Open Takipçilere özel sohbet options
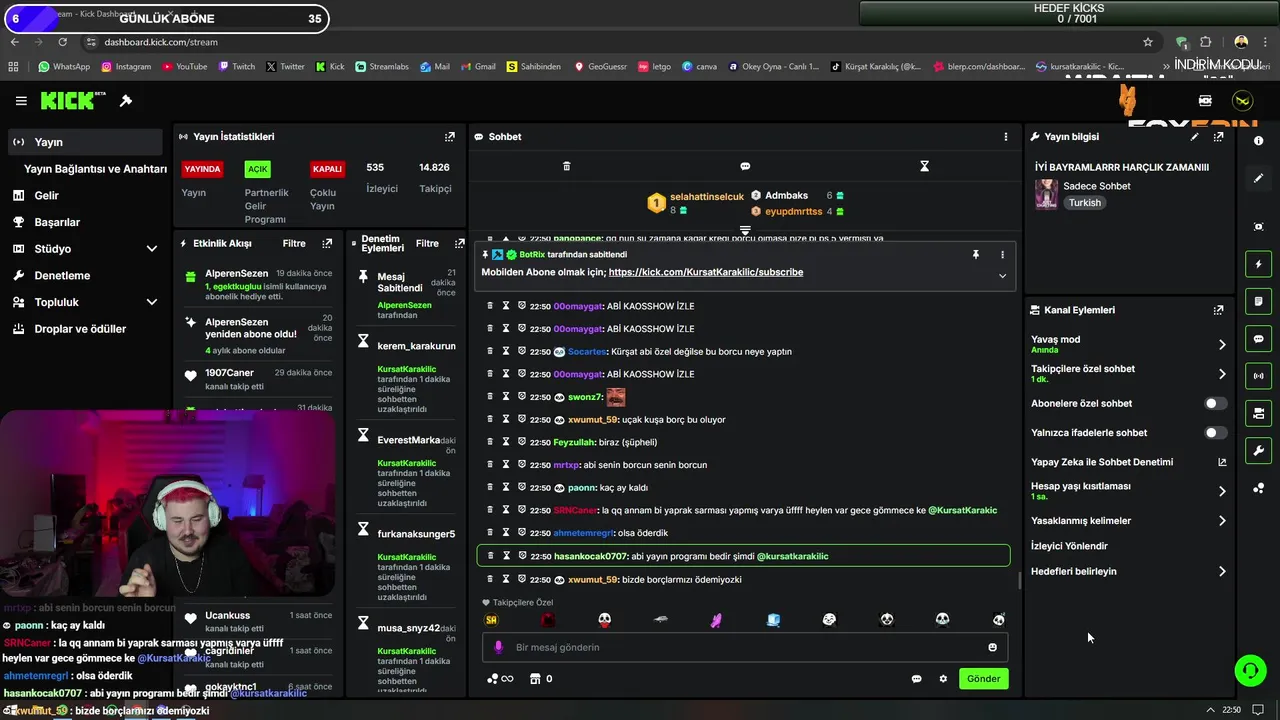 (1129, 374)
